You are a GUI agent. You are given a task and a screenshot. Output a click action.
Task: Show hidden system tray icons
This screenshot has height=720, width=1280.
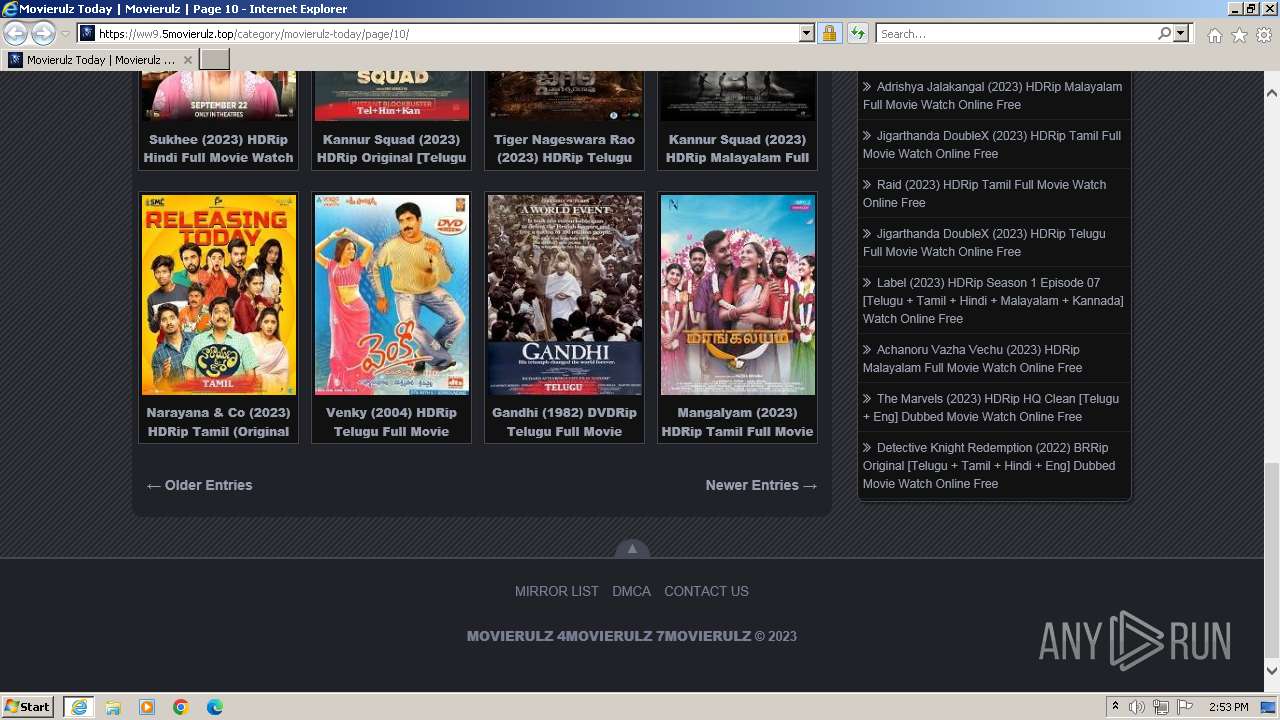tap(1115, 707)
